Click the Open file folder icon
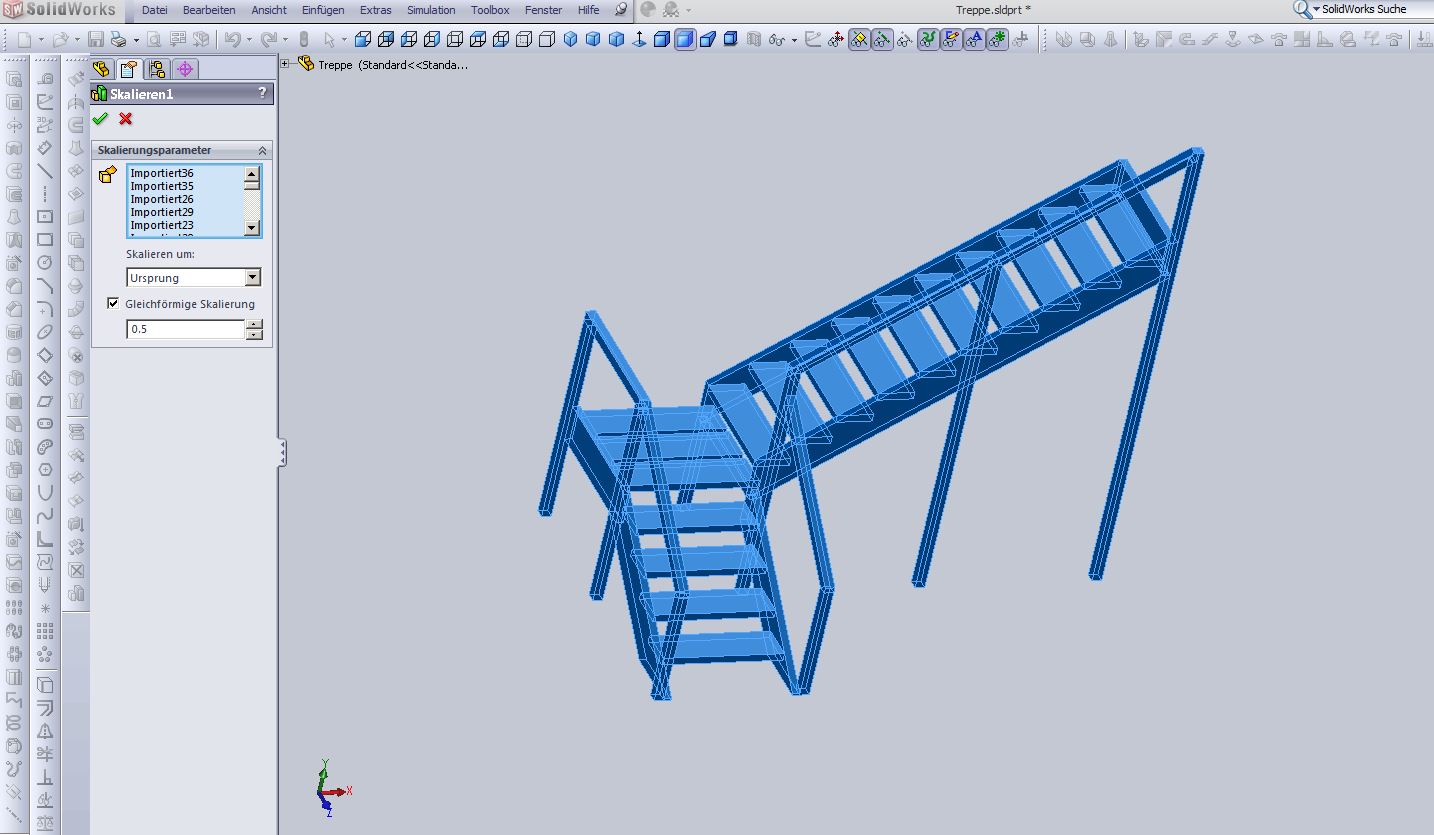The height and width of the screenshot is (835, 1434). (60, 40)
